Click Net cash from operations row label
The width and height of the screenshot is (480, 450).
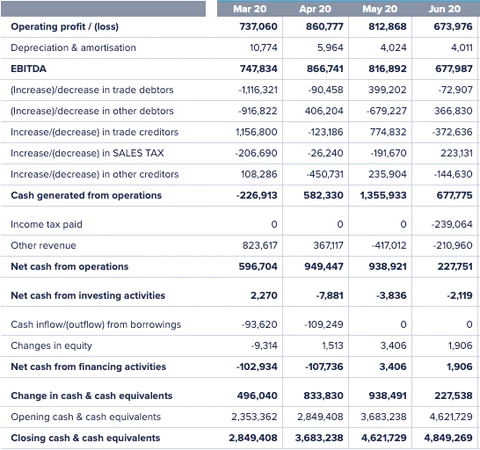click(70, 266)
